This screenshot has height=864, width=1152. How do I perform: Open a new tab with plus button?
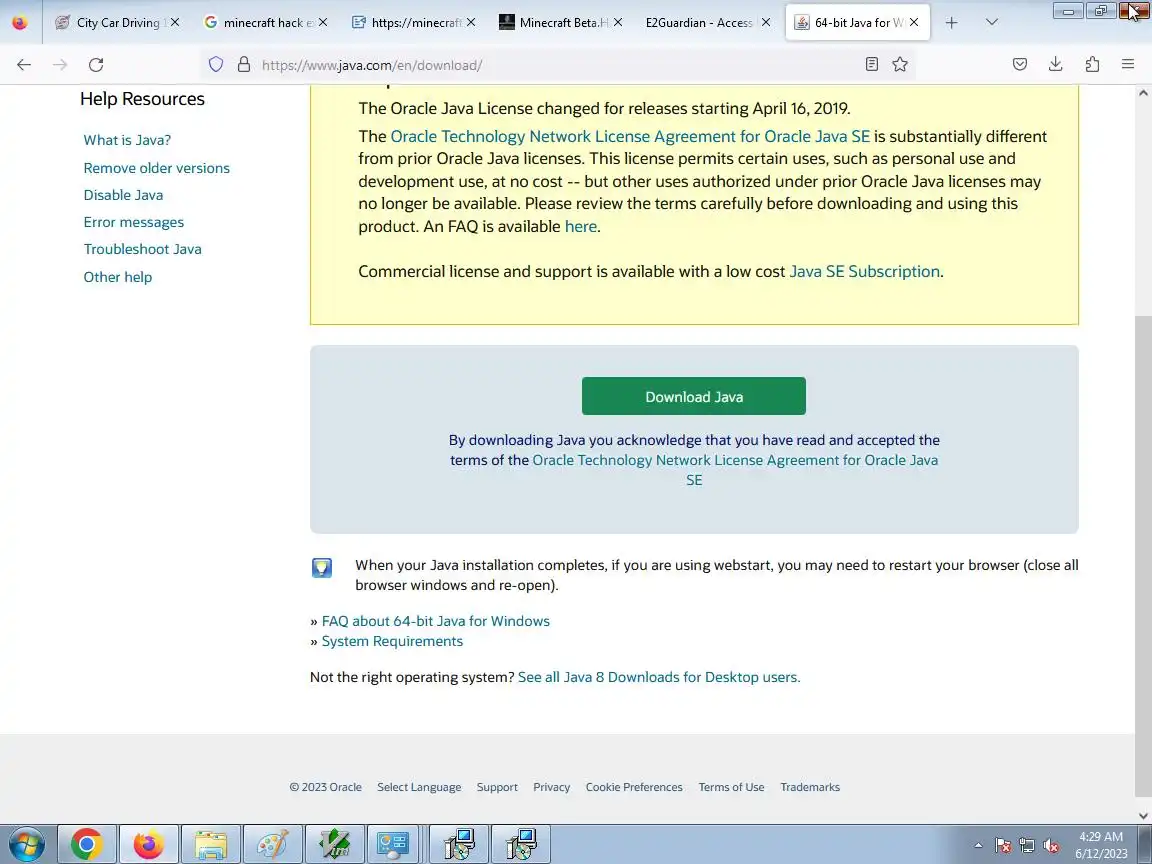(951, 23)
